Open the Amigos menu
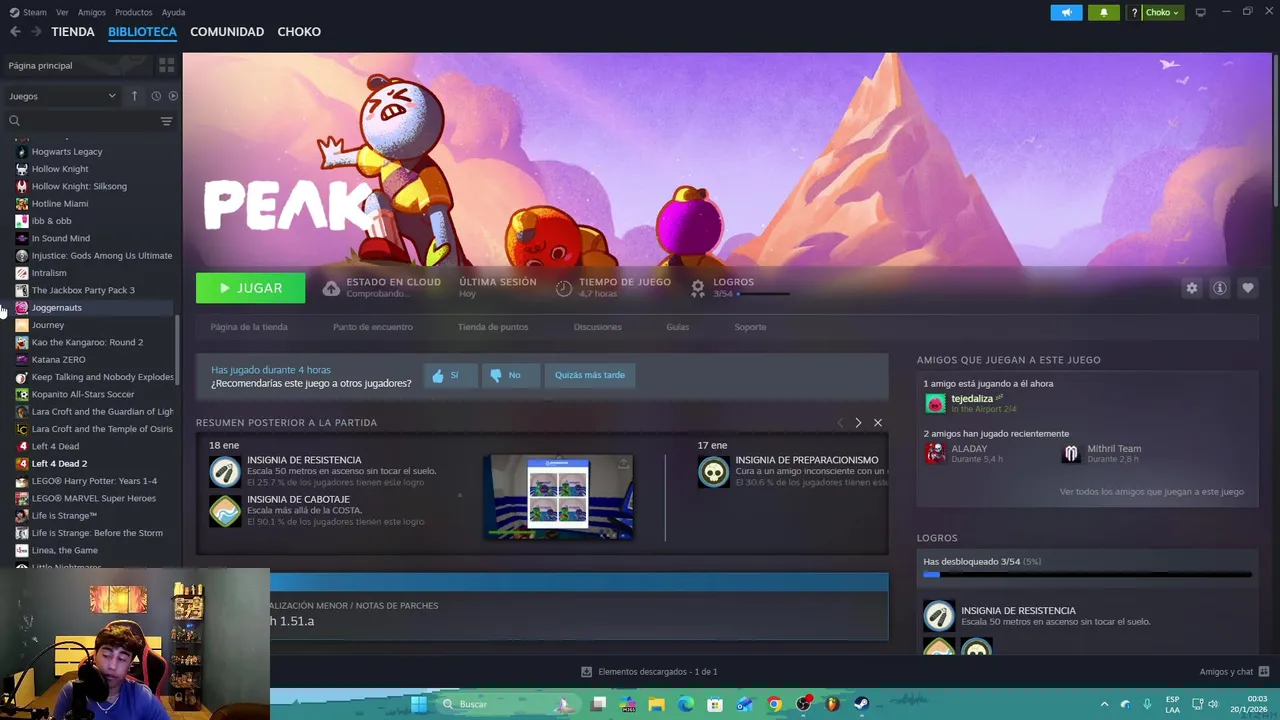The height and width of the screenshot is (720, 1280). 92,12
